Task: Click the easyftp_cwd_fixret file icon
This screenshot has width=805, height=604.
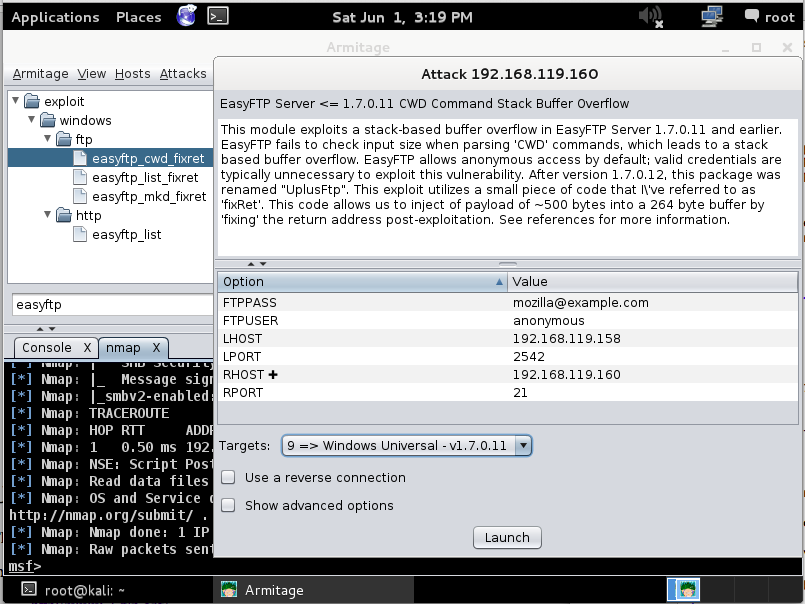Action: coord(80,158)
